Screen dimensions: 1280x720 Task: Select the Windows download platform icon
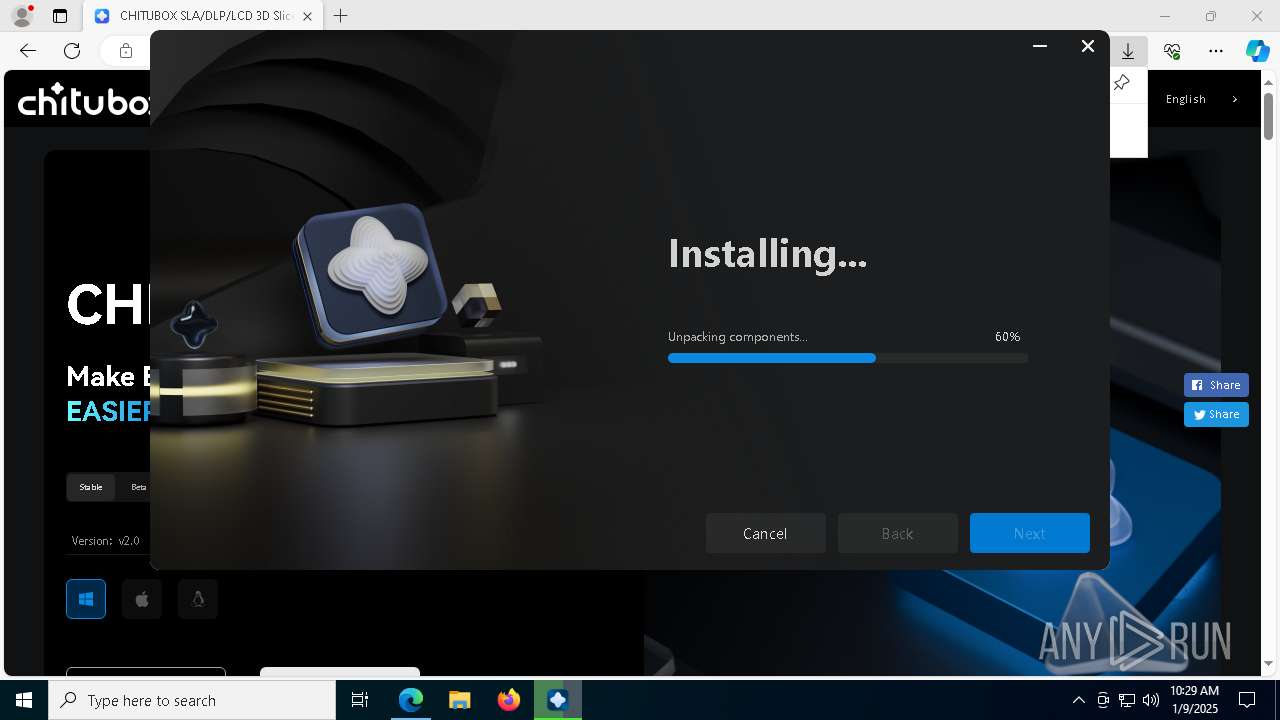click(86, 599)
